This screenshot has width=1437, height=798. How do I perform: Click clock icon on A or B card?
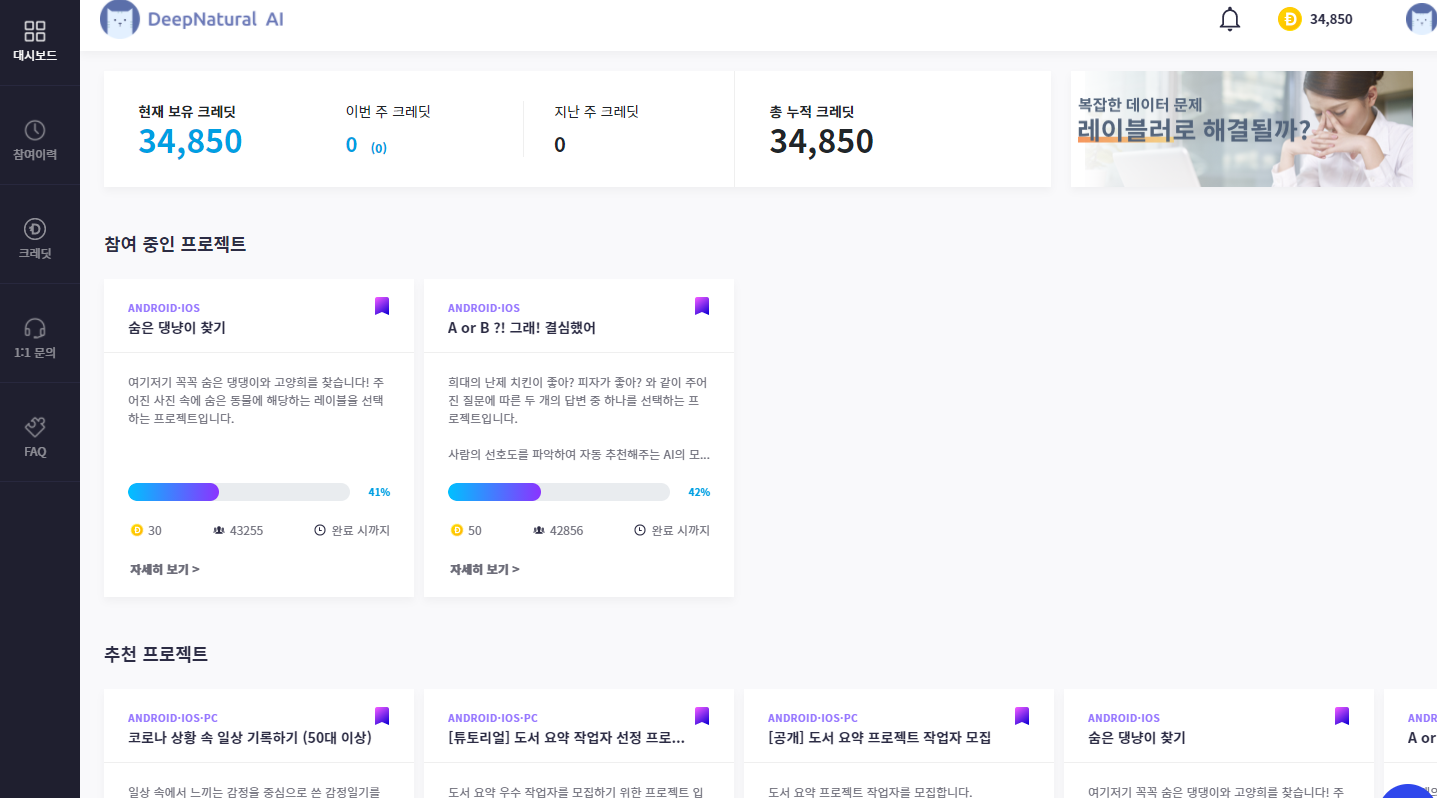click(640, 530)
